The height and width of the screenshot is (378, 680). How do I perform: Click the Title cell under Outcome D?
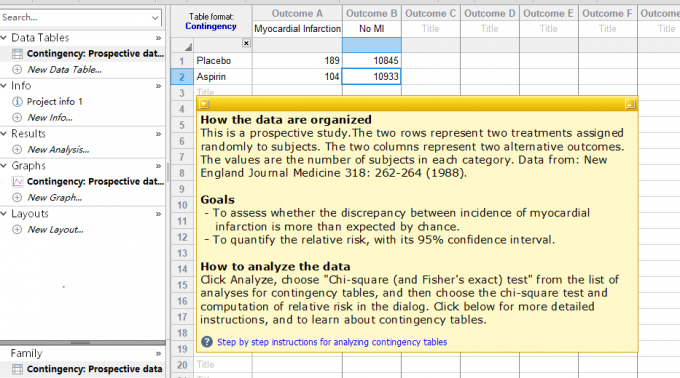(x=490, y=29)
